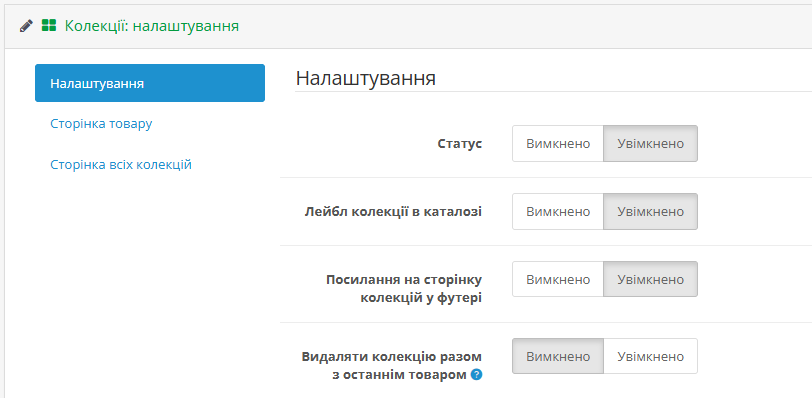Click the Налаштування section heading
The width and height of the screenshot is (812, 398).
tap(366, 78)
